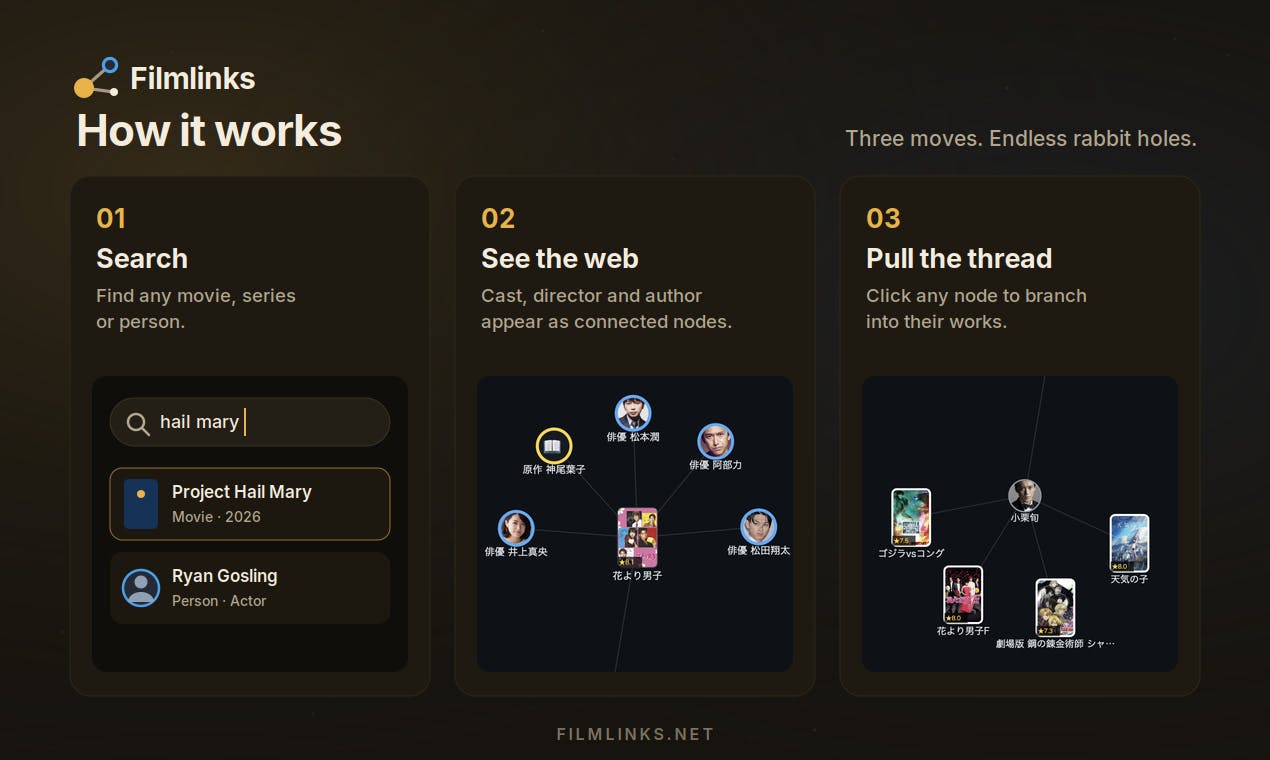Click the ★7.5 rating on ゴジラvsコング poster
Viewport: 1270px width, 760px height.
[x=902, y=541]
